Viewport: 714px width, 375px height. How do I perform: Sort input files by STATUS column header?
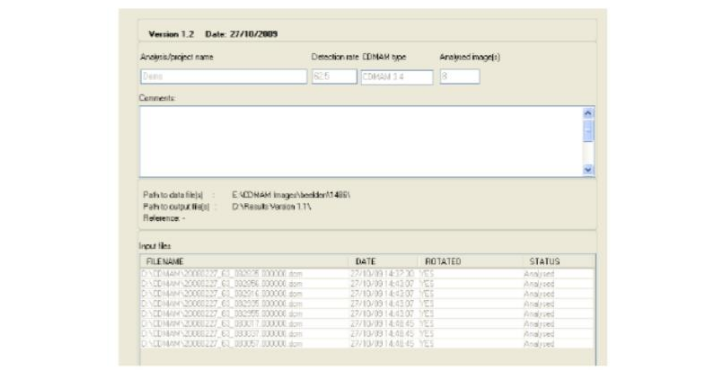pos(558,261)
